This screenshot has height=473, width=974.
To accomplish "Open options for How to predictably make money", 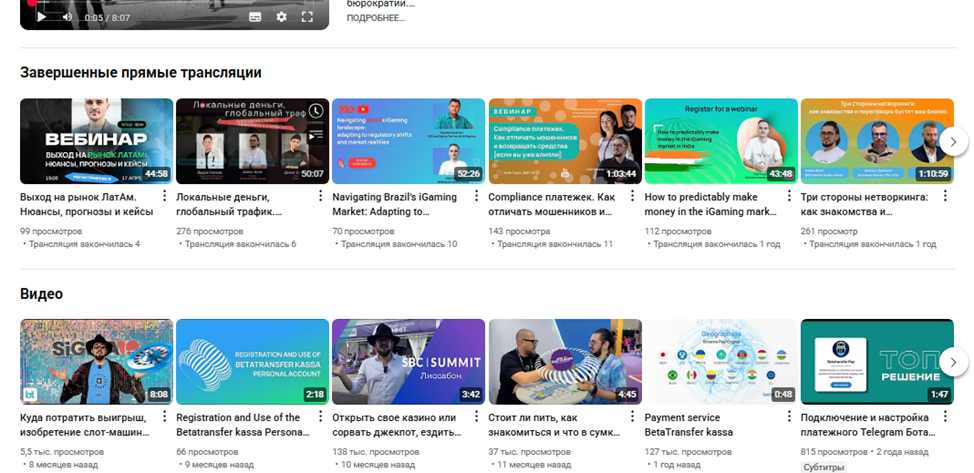I will click(789, 196).
